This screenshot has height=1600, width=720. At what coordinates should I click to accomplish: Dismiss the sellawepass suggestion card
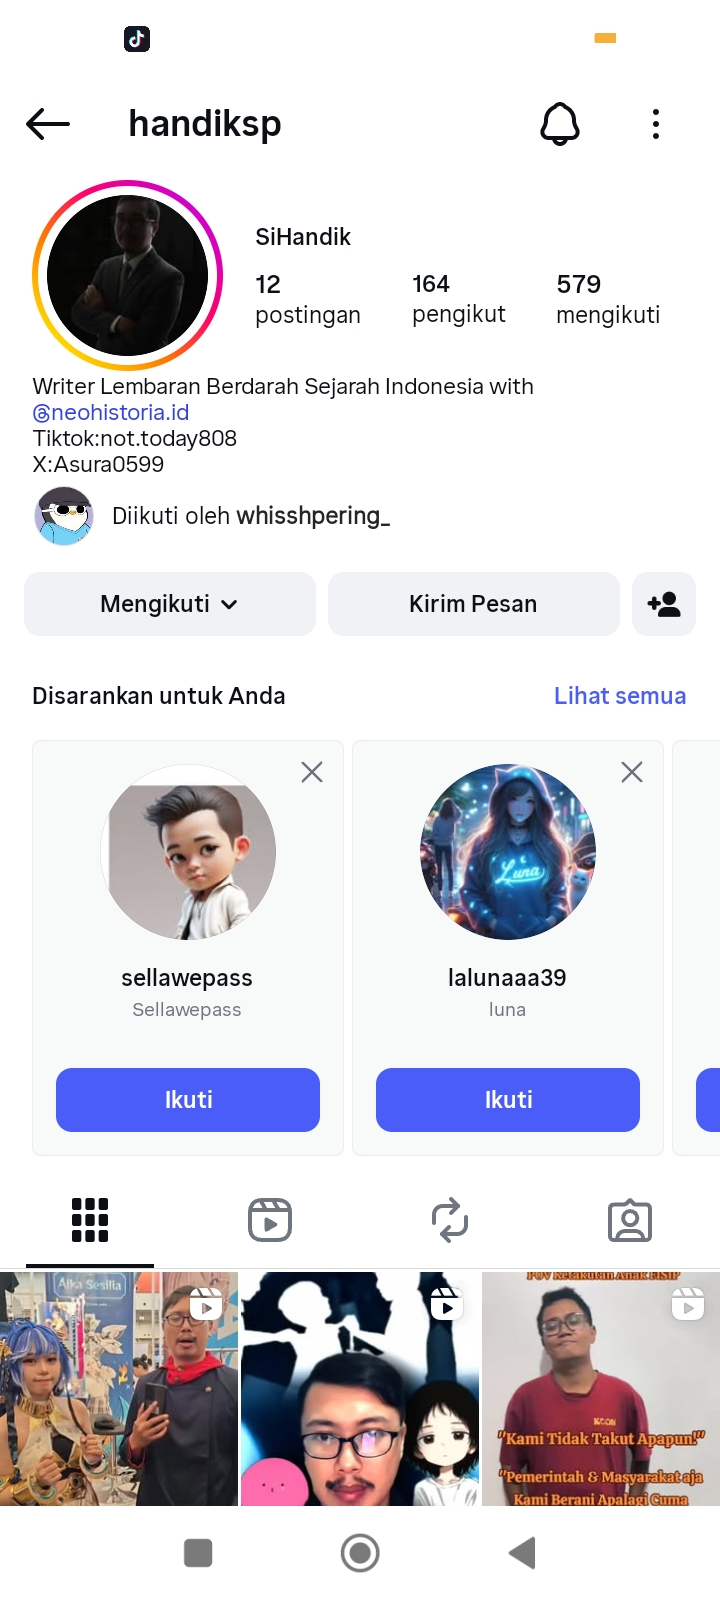pos(312,772)
